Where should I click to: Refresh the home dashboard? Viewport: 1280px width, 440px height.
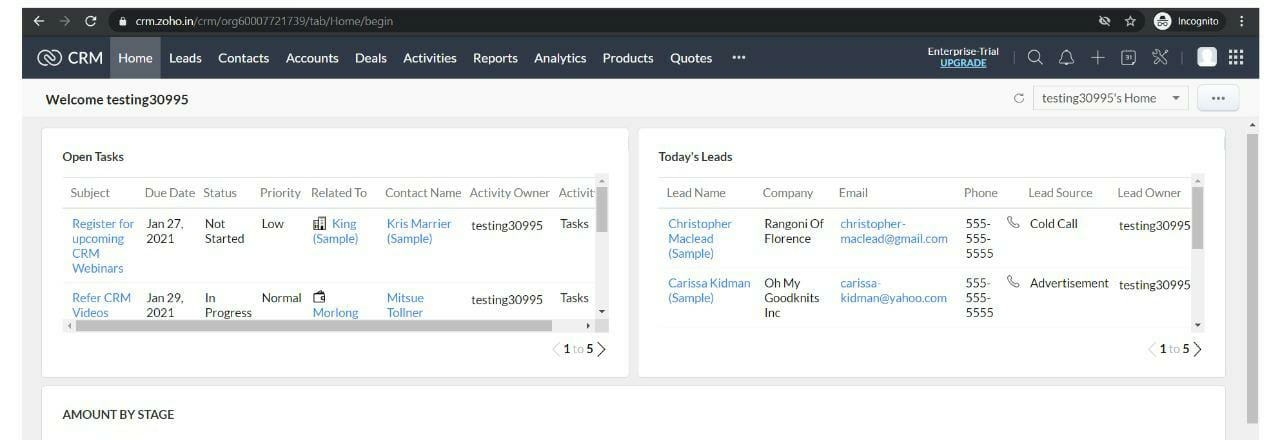1018,98
